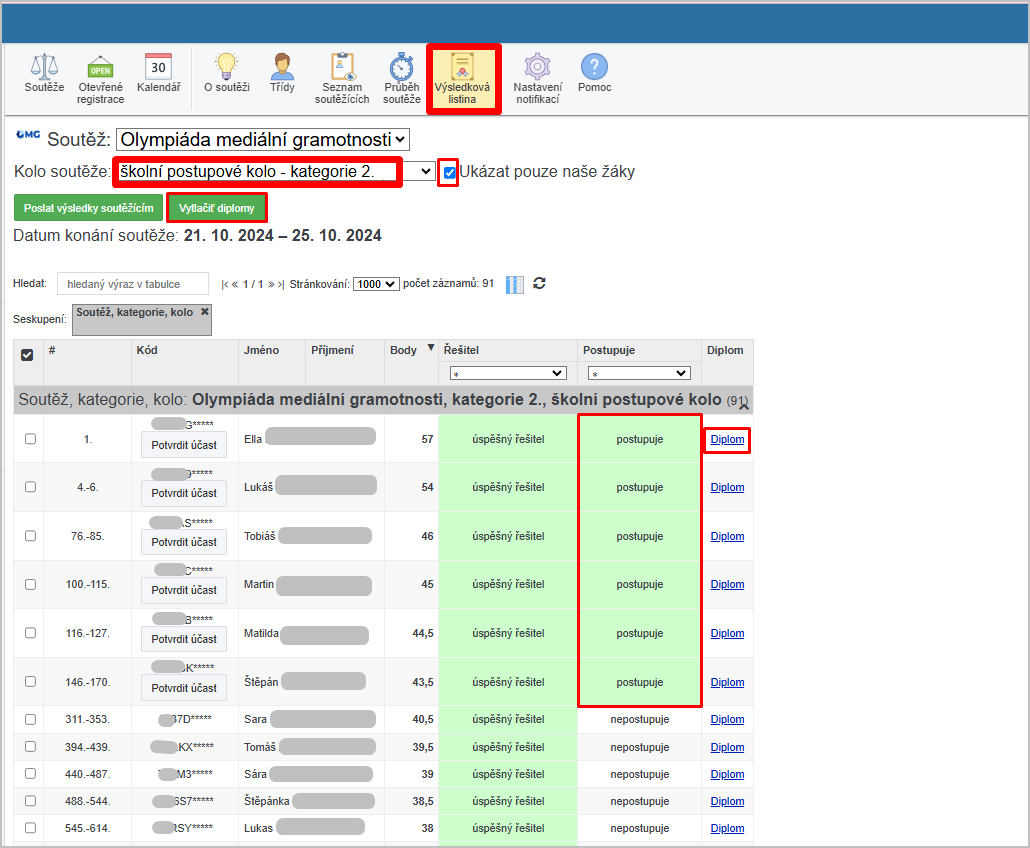Screen dimensions: 1030x848
Task: Open the Soutěž dropdown
Action: pos(263,139)
